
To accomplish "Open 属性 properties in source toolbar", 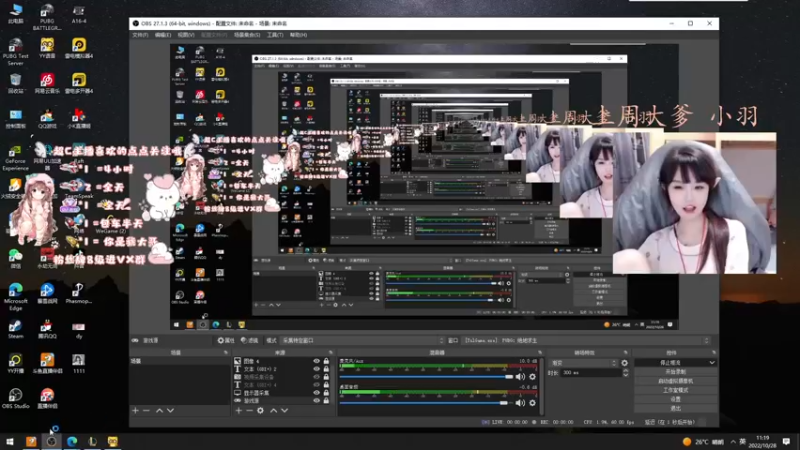I will pyautogui.click(x=225, y=340).
